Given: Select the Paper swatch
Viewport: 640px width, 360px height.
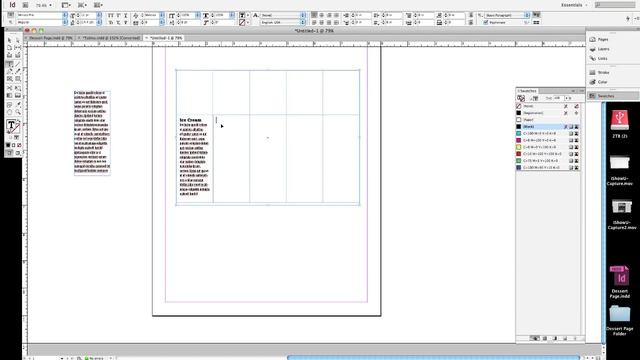Looking at the screenshot, I should (x=547, y=120).
